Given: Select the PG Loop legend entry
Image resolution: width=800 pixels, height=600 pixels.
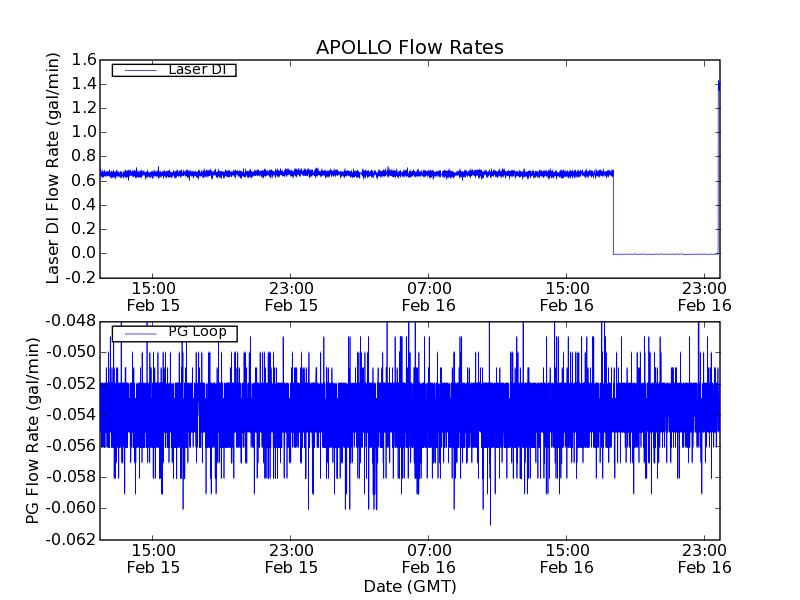Looking at the screenshot, I should tap(196, 332).
